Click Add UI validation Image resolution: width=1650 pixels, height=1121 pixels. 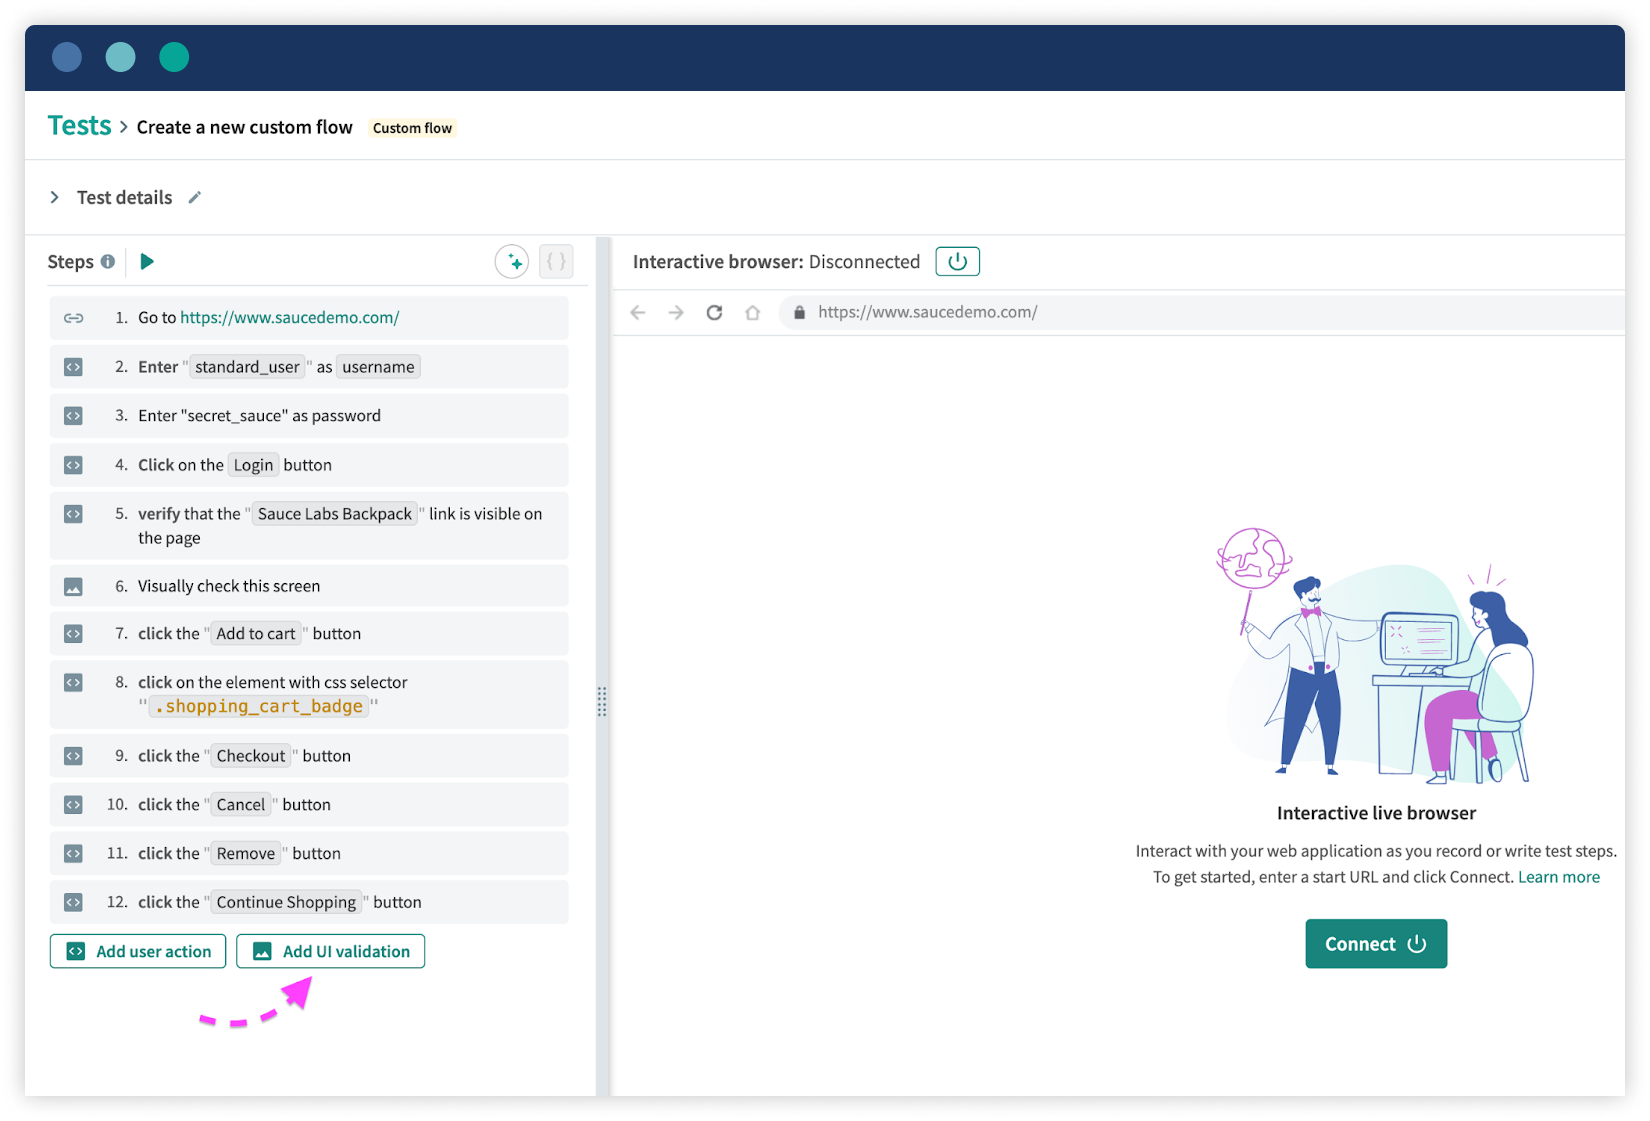[x=330, y=951]
